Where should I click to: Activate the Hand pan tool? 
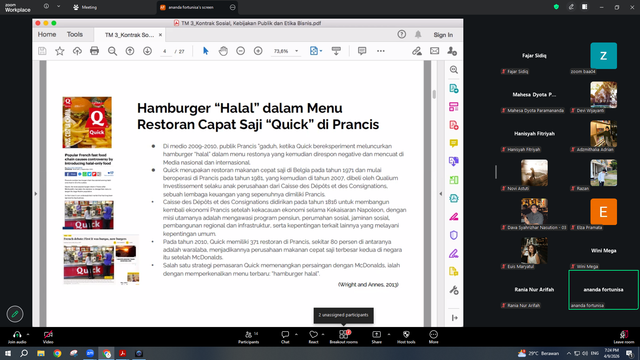223,51
